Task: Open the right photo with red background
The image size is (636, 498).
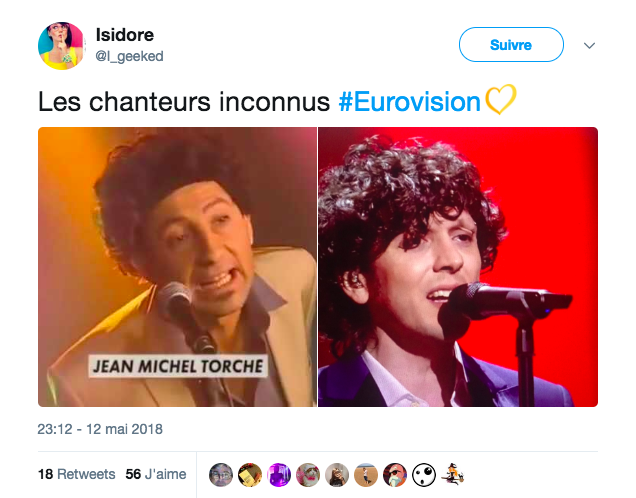Action: point(458,267)
